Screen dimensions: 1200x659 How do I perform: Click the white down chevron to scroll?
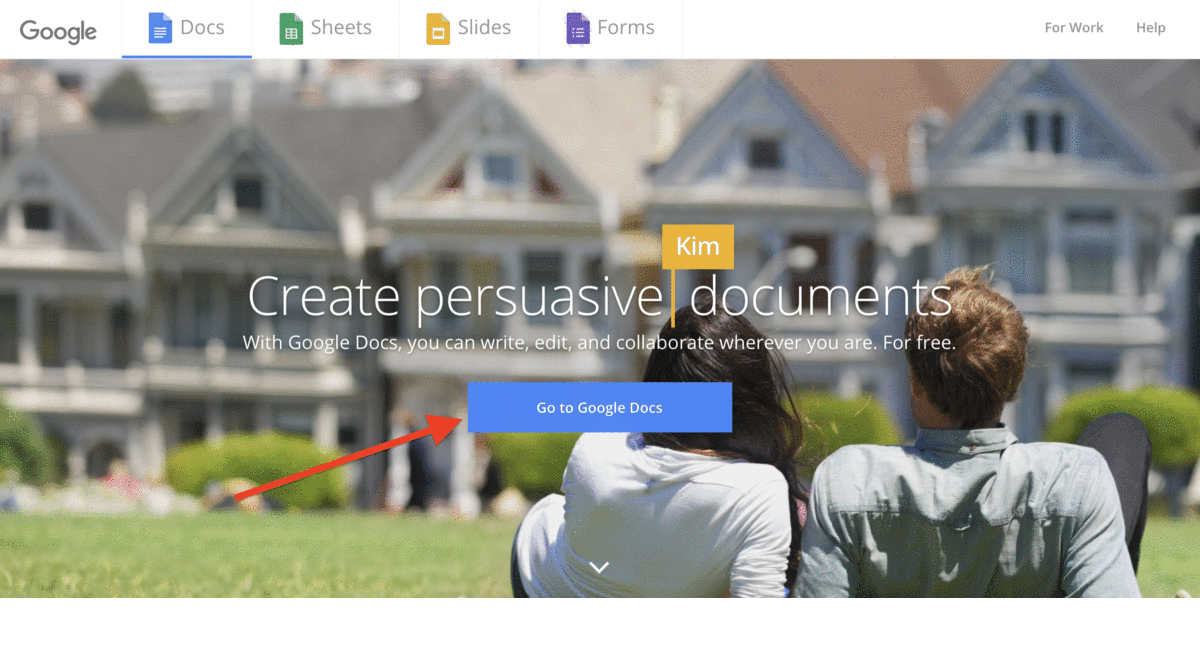pyautogui.click(x=599, y=567)
